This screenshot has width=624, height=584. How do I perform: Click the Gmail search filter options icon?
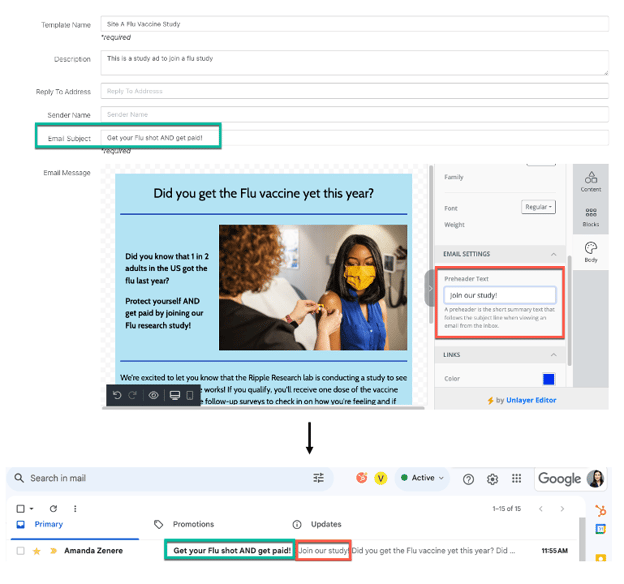tap(319, 478)
